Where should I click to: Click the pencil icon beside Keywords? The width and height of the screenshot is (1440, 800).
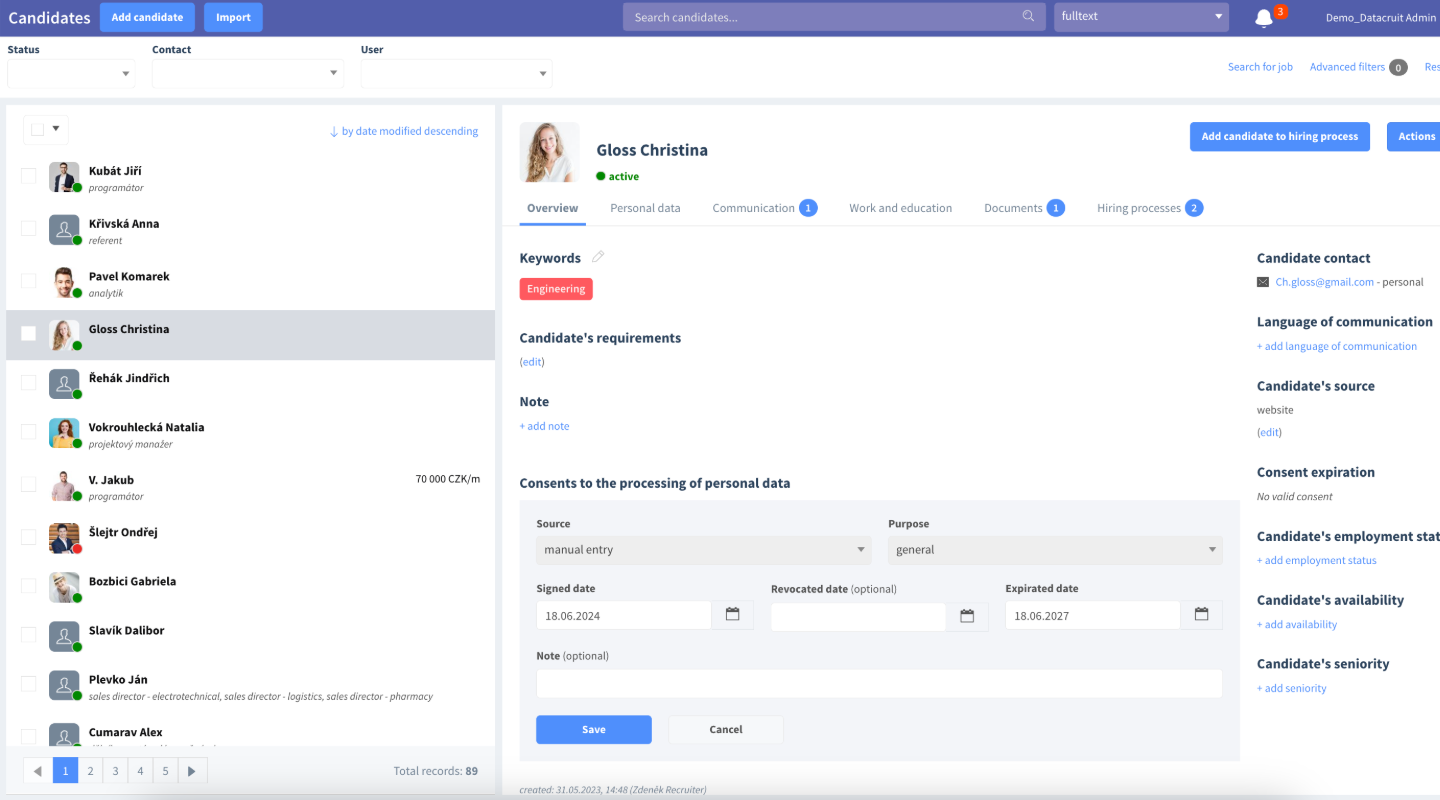coord(598,257)
